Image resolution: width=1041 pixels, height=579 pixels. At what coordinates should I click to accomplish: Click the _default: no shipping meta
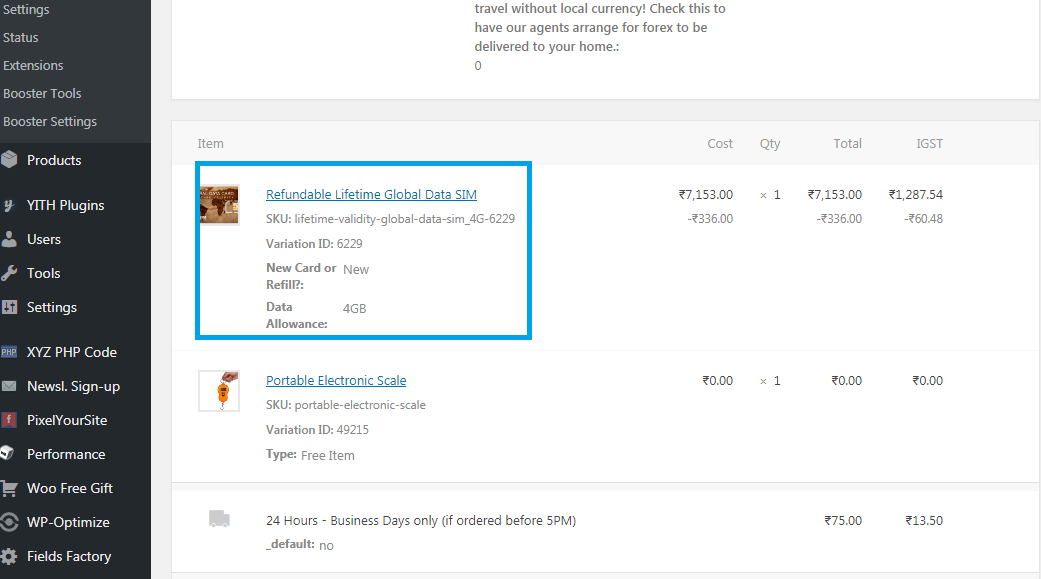(x=299, y=544)
